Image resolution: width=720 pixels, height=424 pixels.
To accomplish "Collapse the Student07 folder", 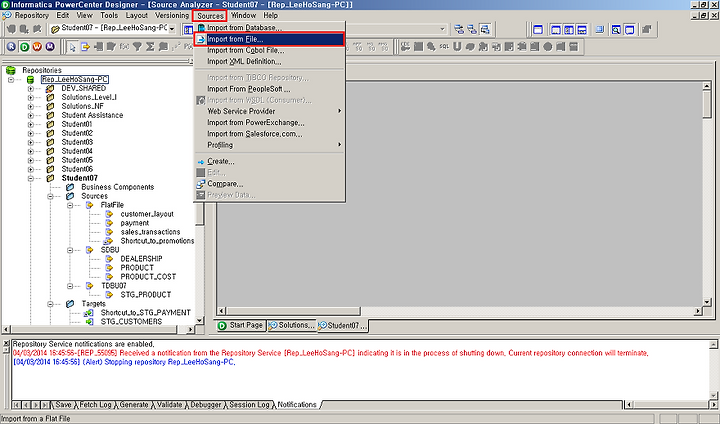I will 31,178.
